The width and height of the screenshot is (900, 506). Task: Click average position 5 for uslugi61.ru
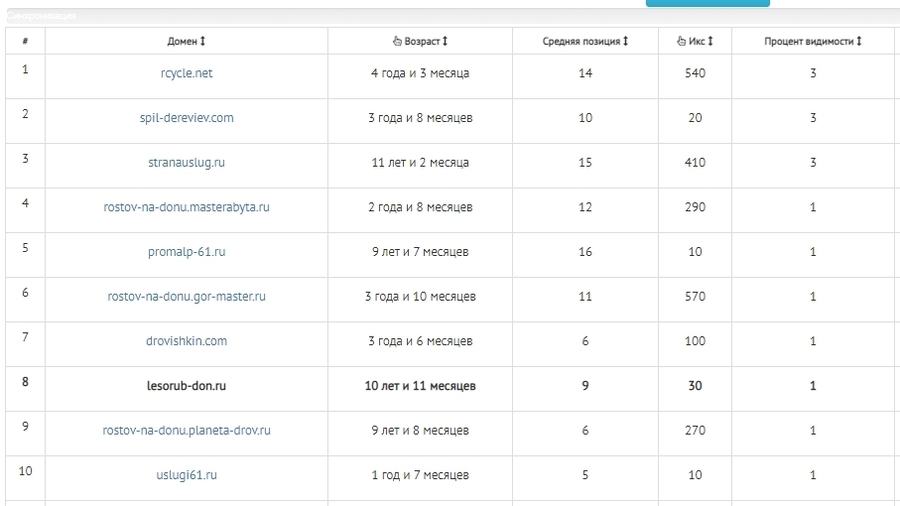click(585, 475)
